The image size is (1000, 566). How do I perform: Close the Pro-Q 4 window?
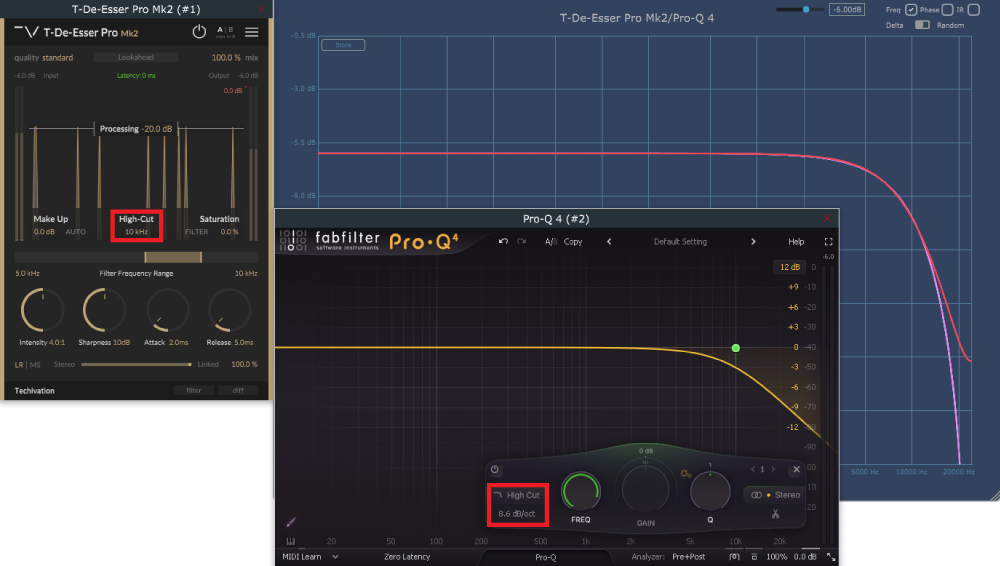(827, 218)
